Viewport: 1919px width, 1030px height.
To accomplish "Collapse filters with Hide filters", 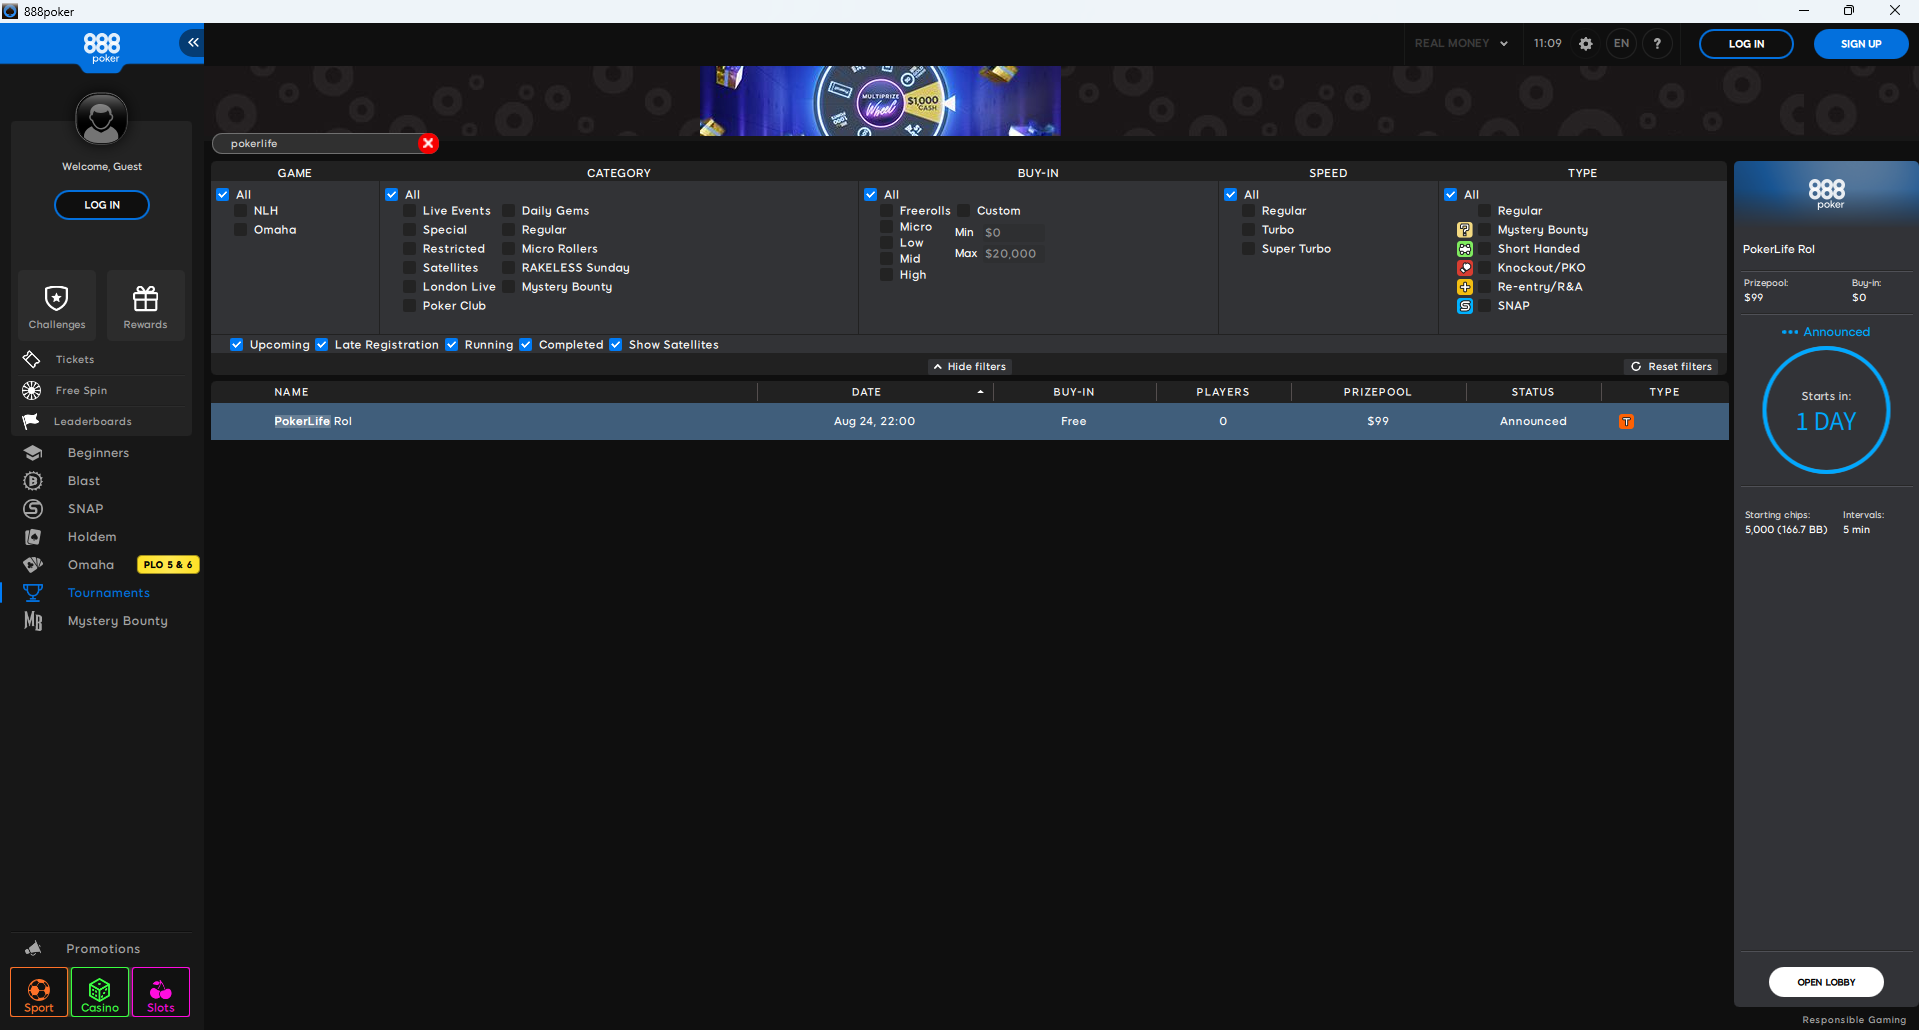I will point(970,367).
